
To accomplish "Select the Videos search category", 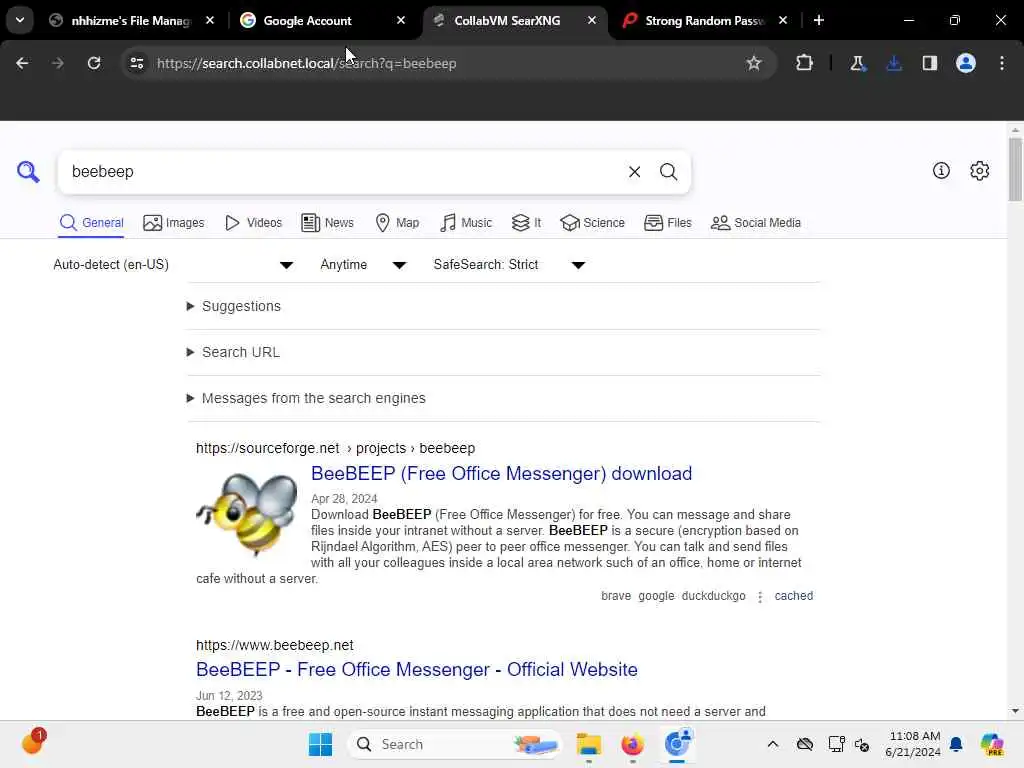I will [x=253, y=223].
